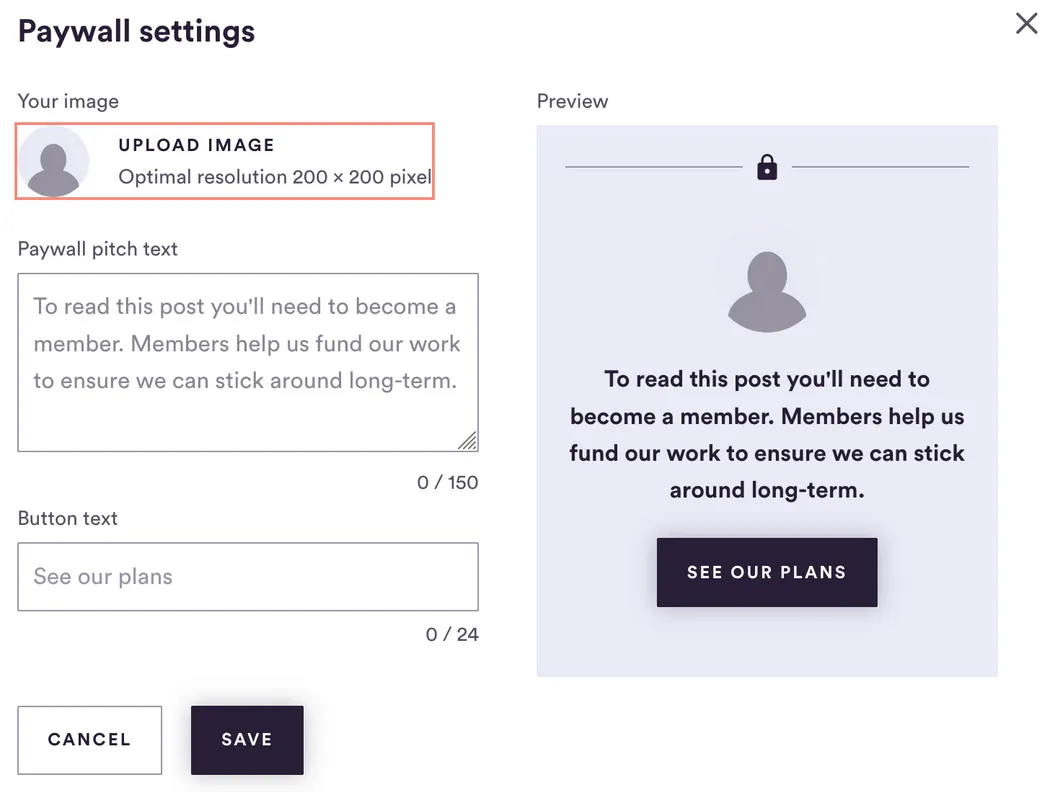Click the UPLOAD IMAGE label

tap(196, 145)
